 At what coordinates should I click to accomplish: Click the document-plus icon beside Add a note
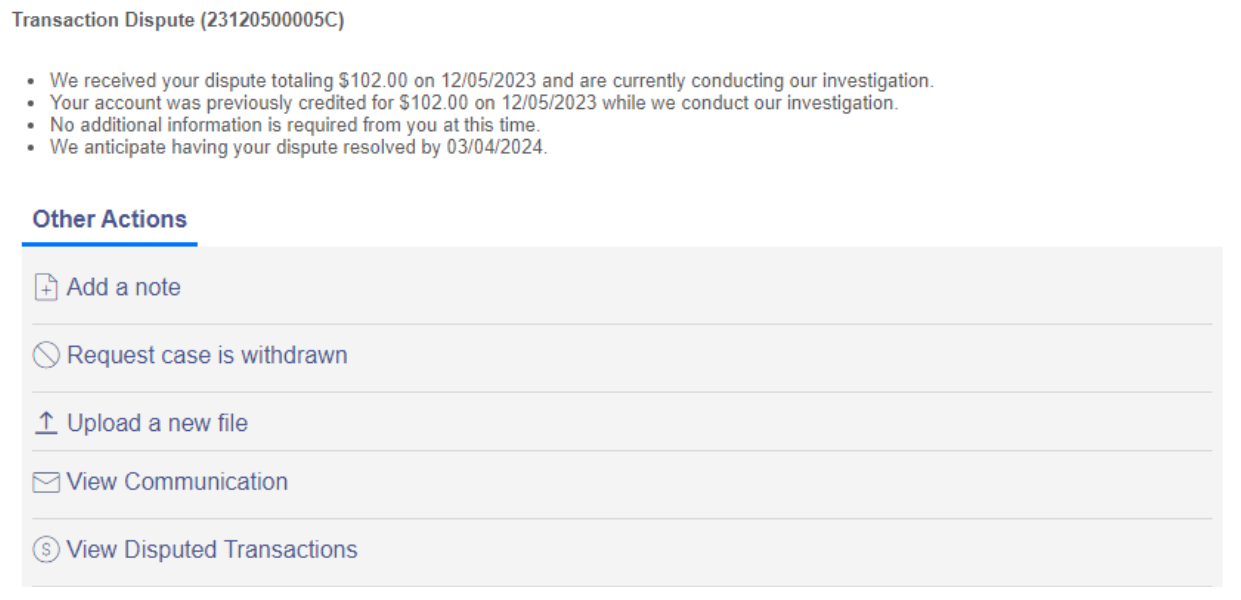tap(46, 288)
